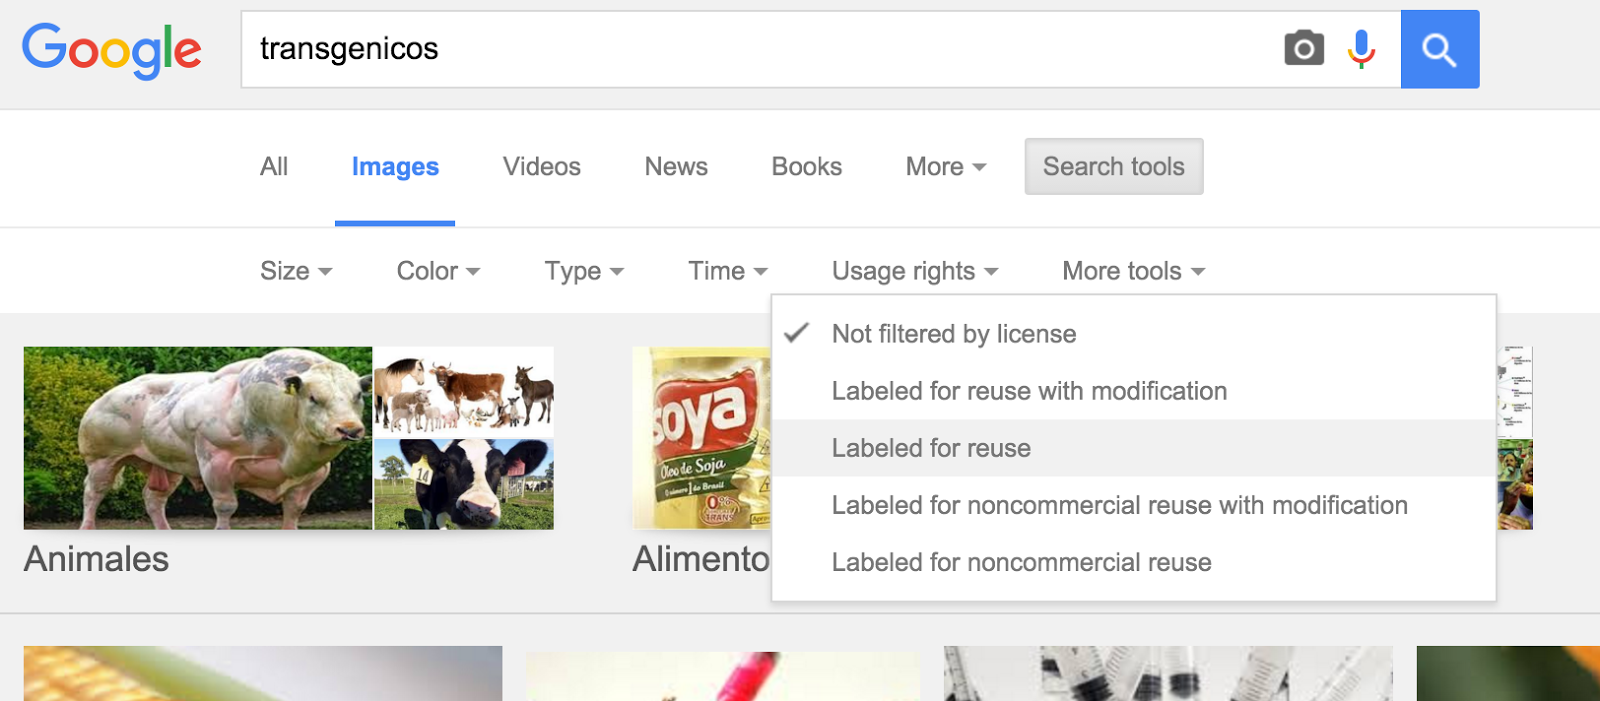The width and height of the screenshot is (1600, 701).
Task: Toggle the Search tools button
Action: pos(1113,167)
